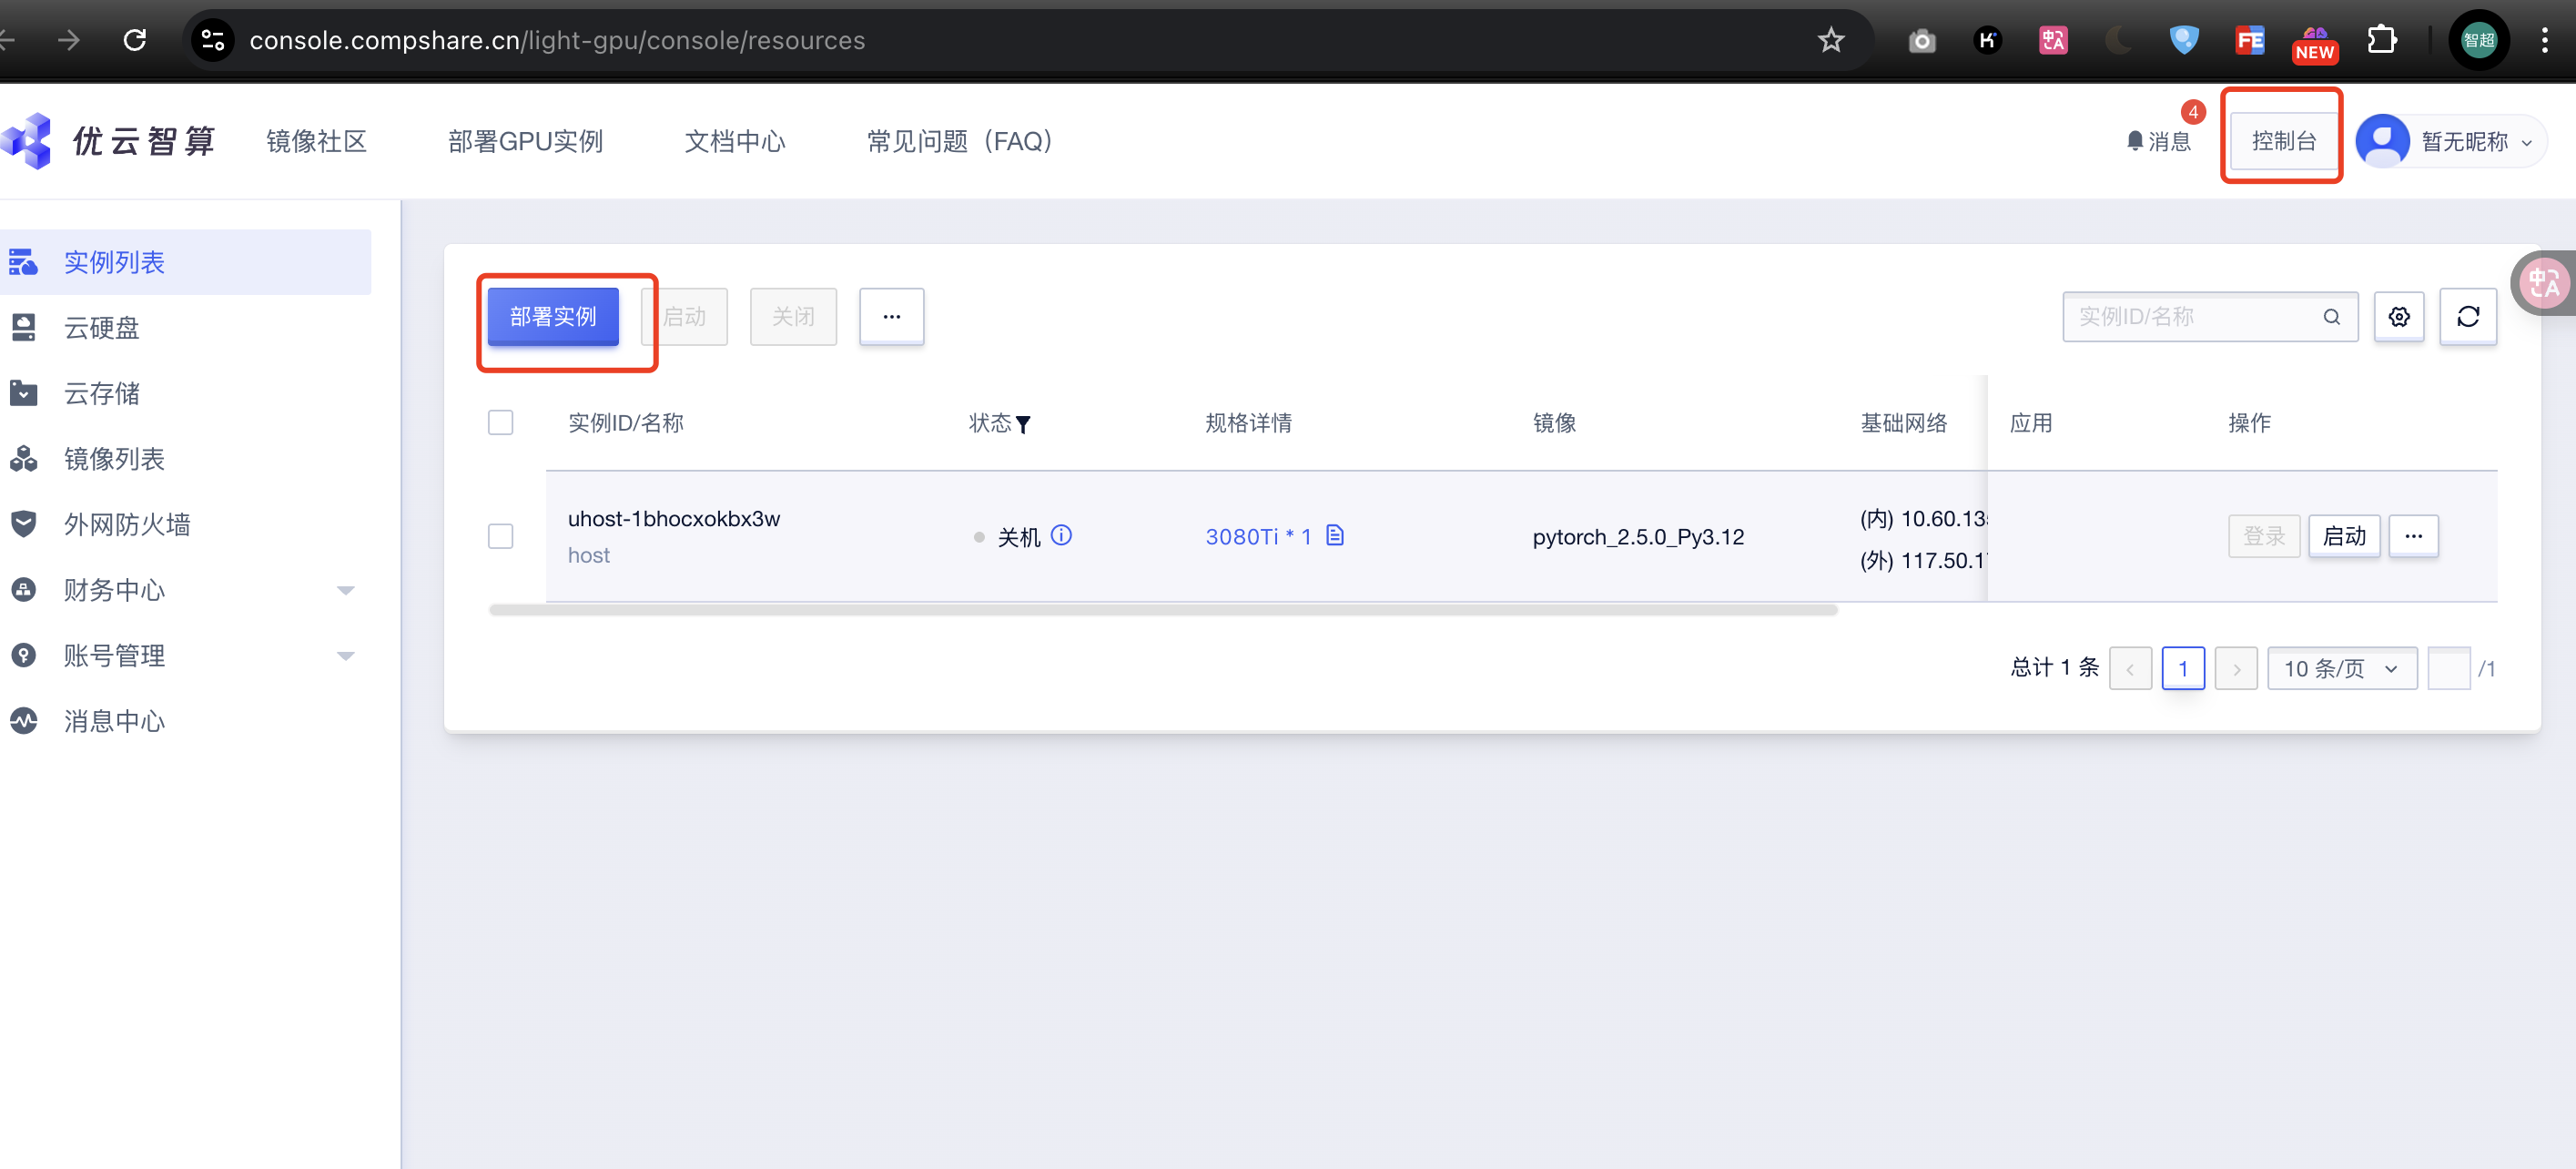Screen dimensions: 2576x1169
Task: Click the floating translate widget icon
Action: pyautogui.click(x=2543, y=283)
